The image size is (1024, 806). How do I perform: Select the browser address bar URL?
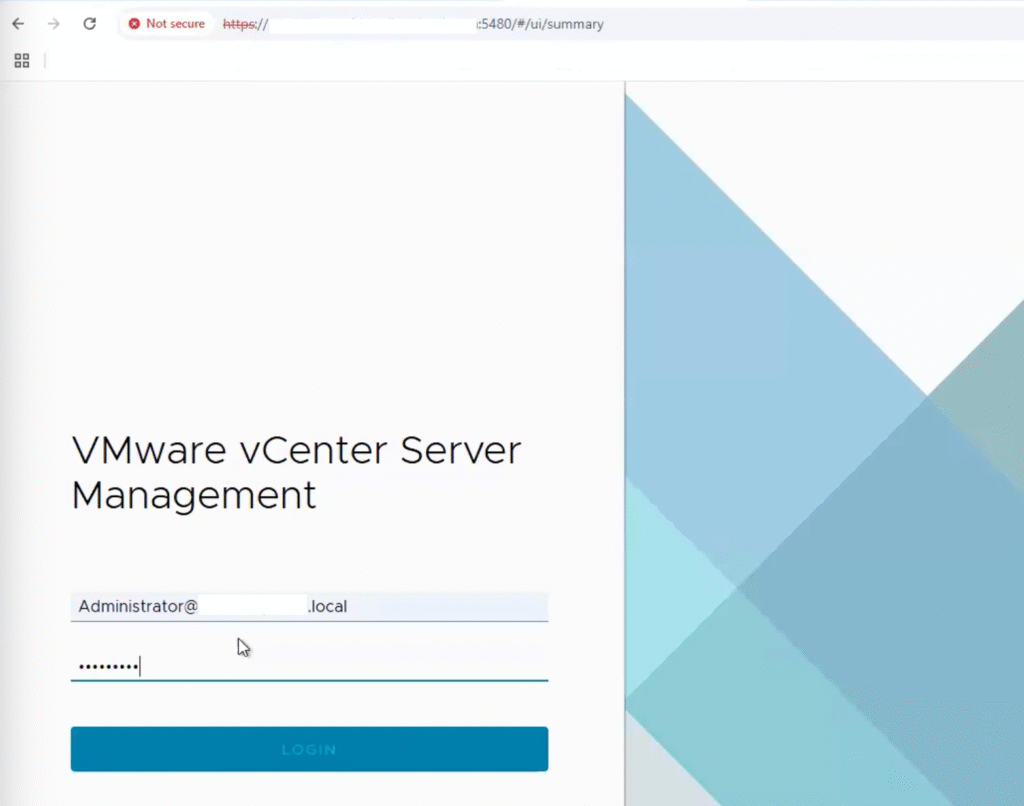pyautogui.click(x=413, y=24)
